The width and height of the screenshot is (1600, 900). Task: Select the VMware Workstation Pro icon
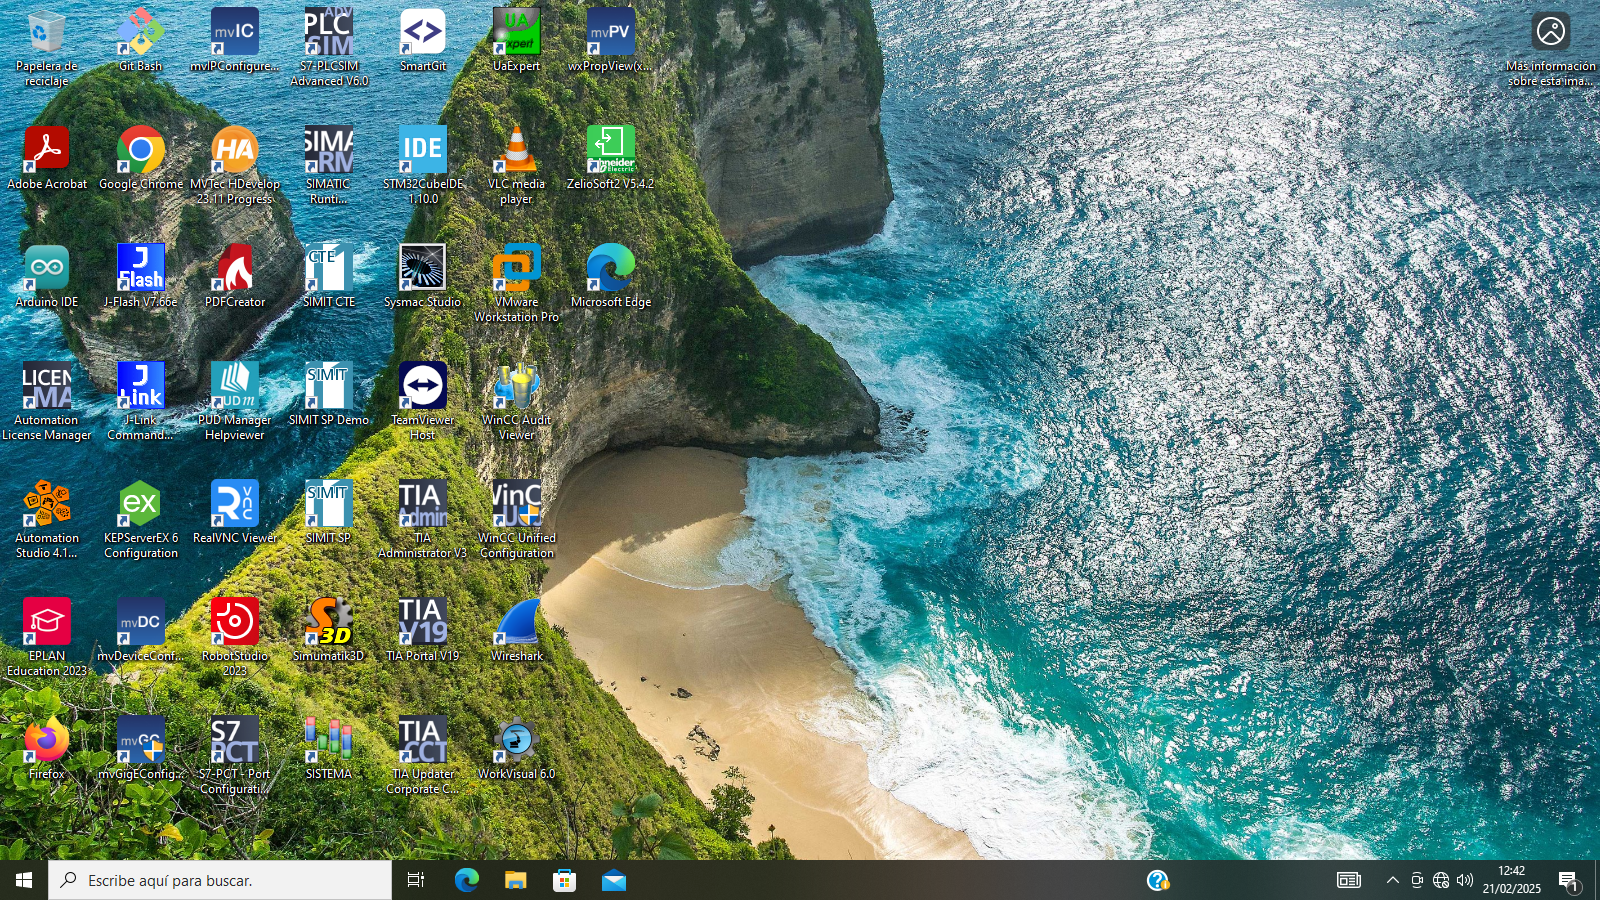tap(517, 269)
